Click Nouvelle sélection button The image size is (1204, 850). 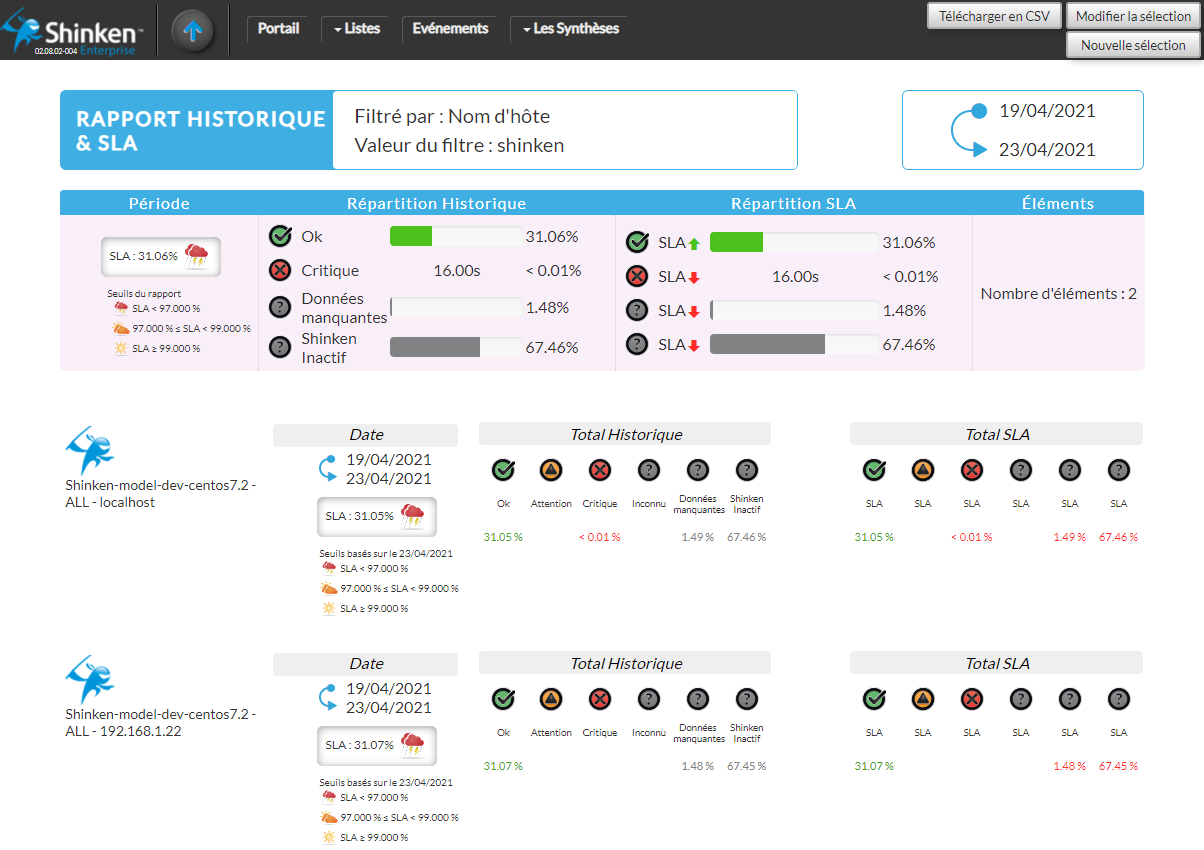point(1133,45)
